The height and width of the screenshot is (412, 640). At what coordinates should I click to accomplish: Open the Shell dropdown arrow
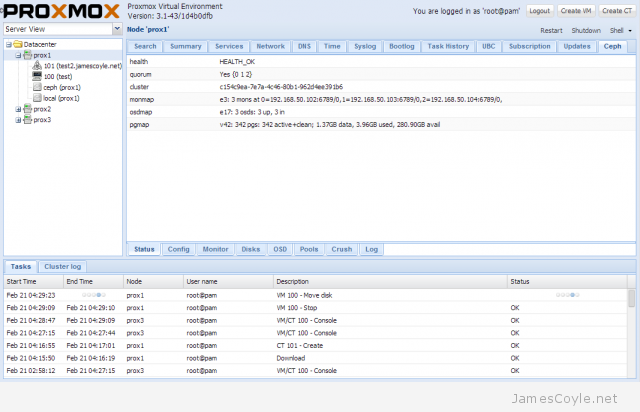tap(630, 31)
